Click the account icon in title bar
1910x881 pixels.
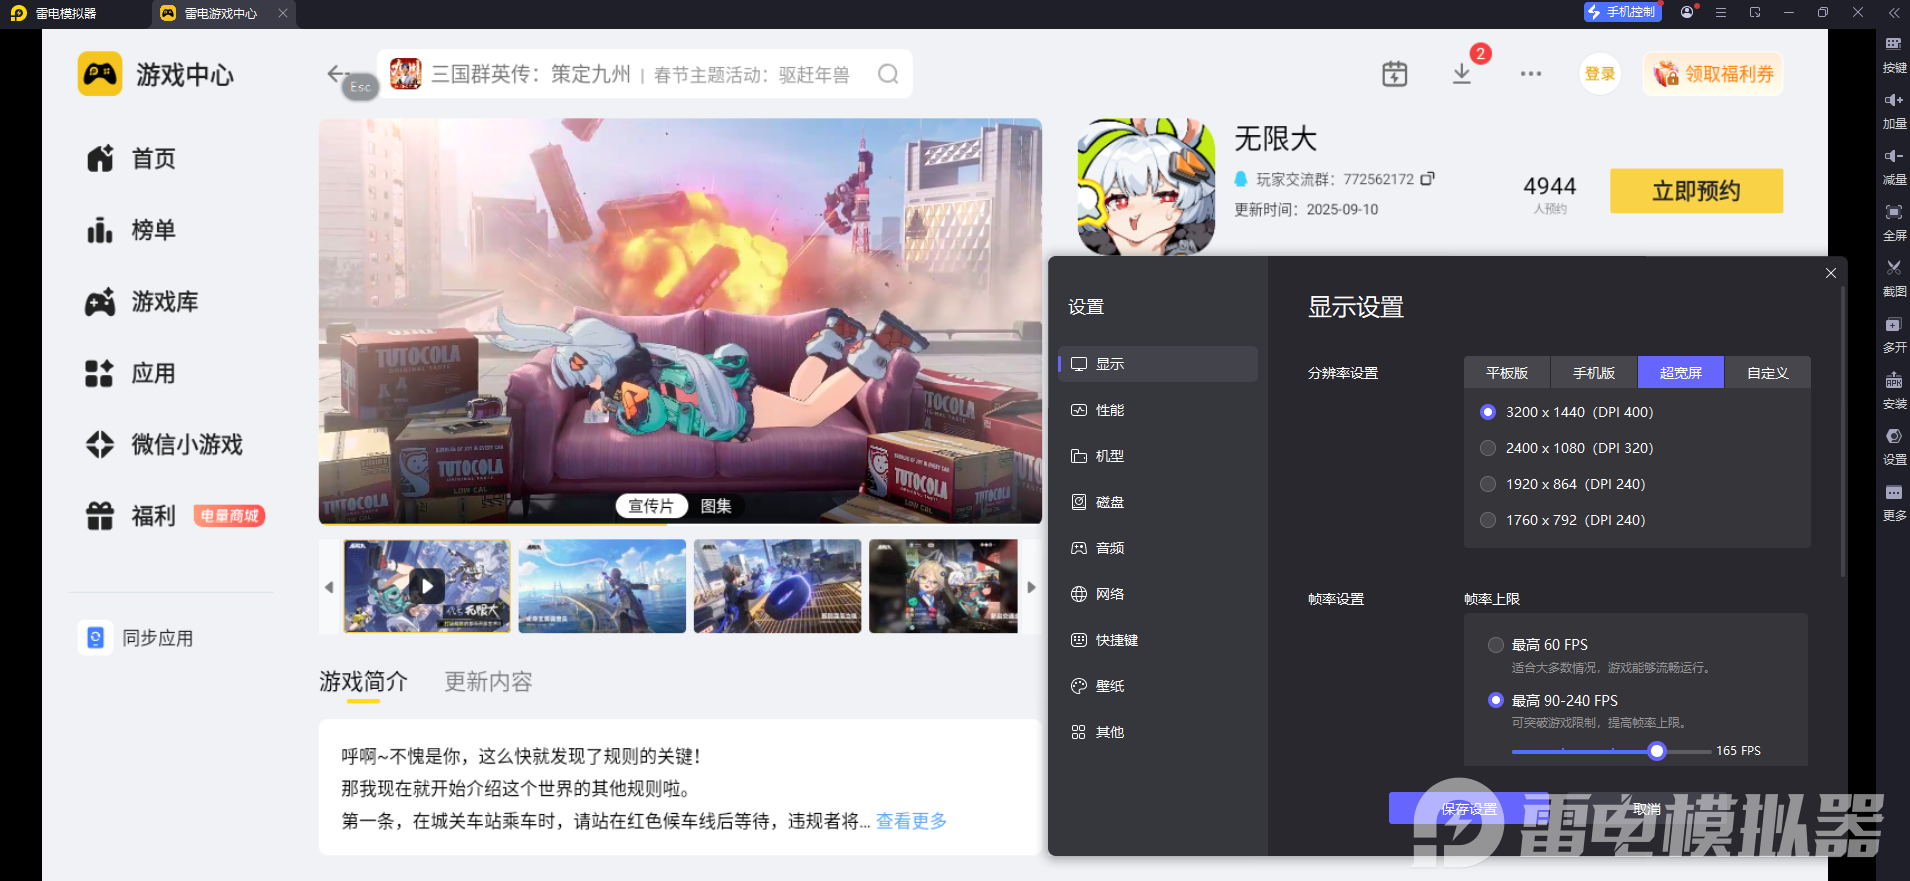click(1688, 12)
